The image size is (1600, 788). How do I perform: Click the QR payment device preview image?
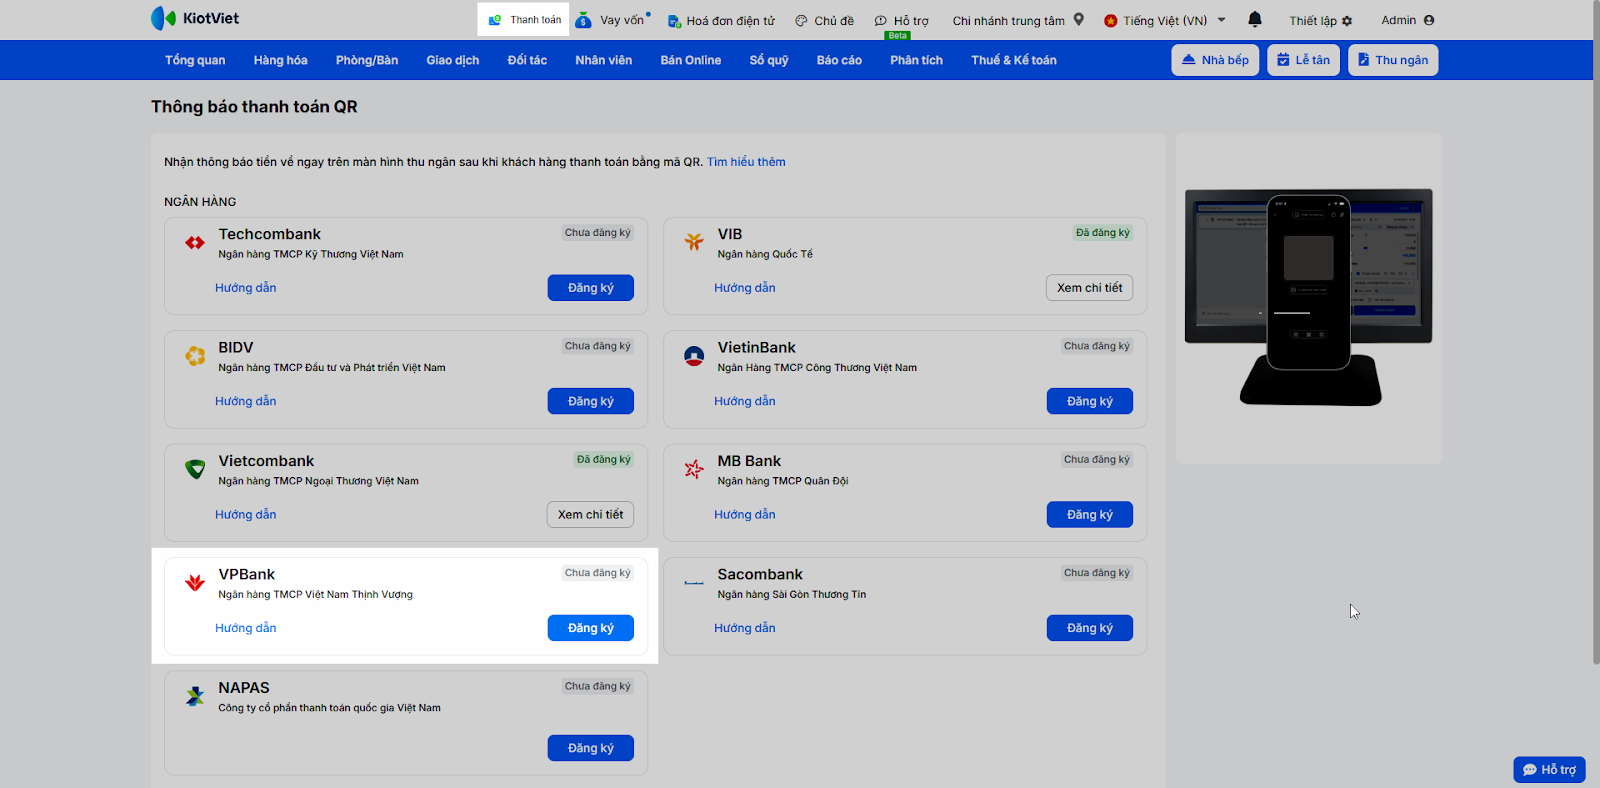click(1309, 298)
